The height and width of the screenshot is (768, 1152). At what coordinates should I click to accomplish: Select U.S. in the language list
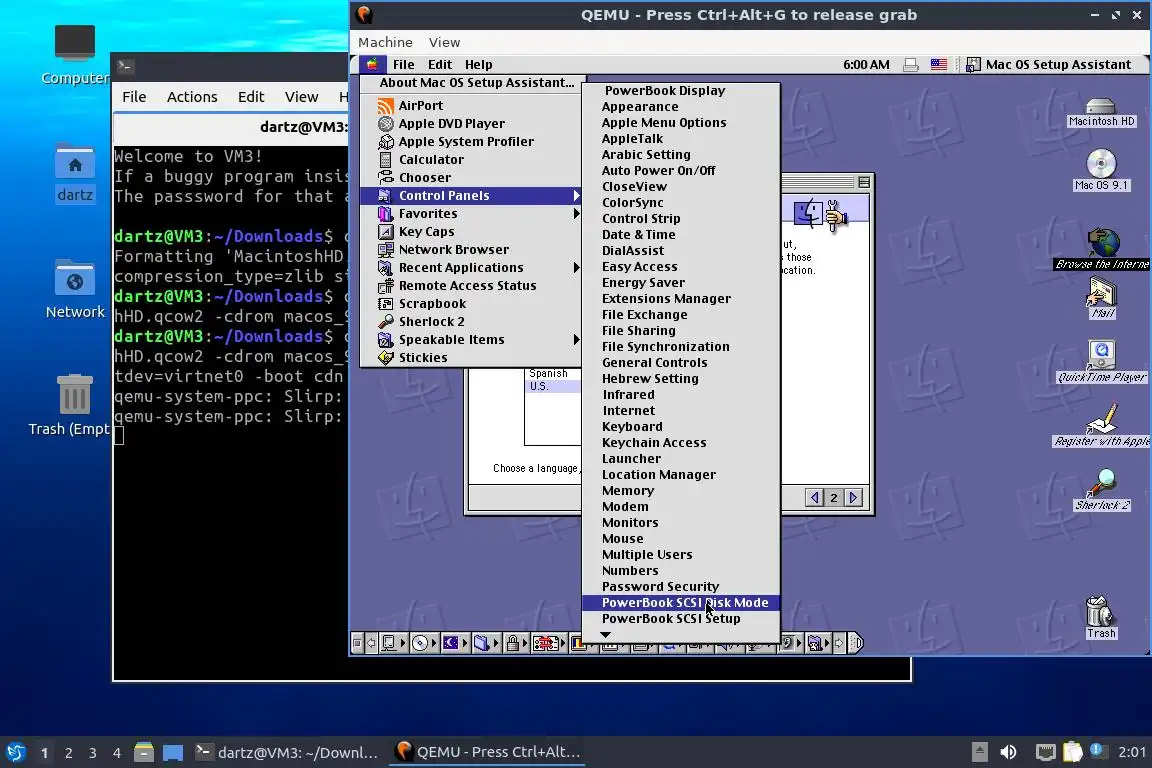click(540, 387)
